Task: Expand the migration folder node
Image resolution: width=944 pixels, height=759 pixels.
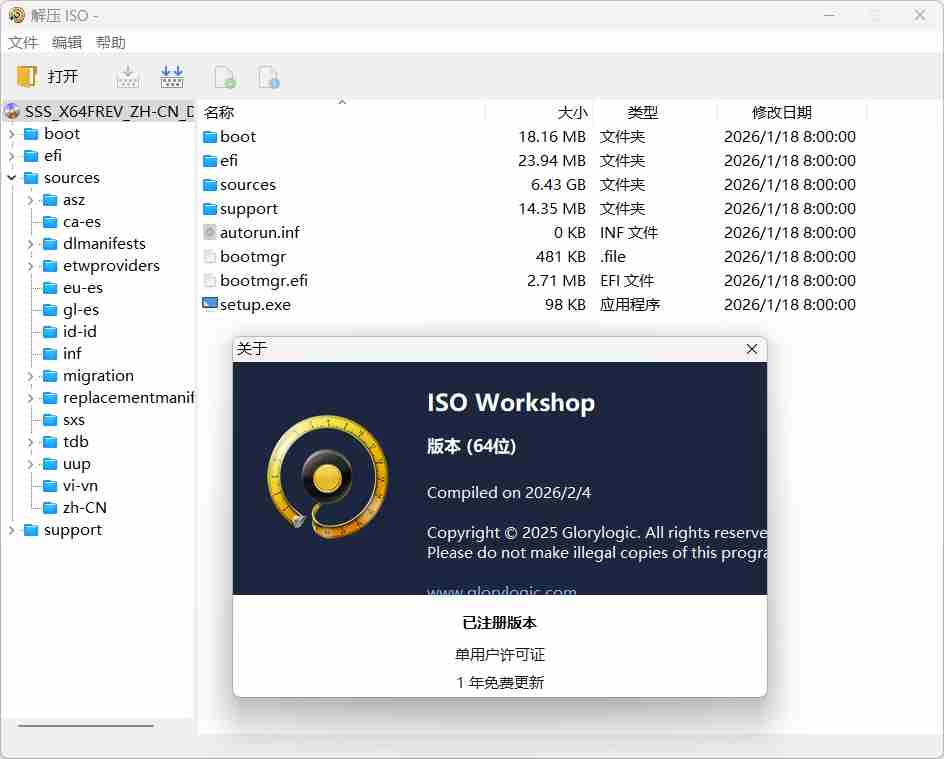Action: pos(31,376)
